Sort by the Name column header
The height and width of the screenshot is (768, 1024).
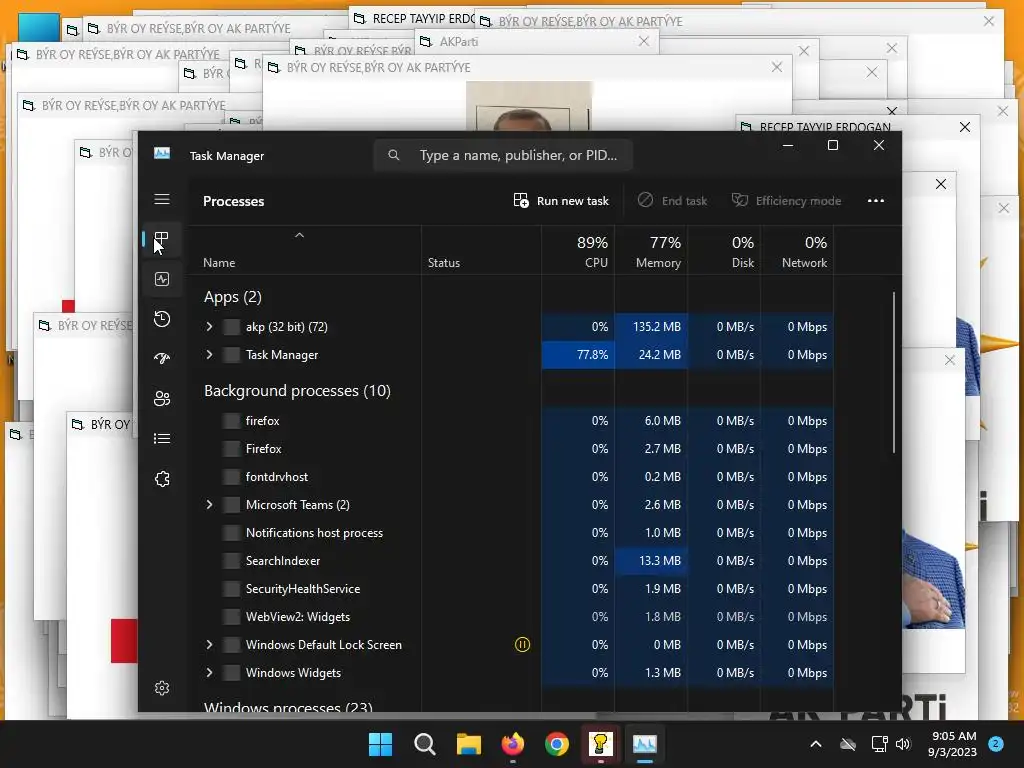305,251
